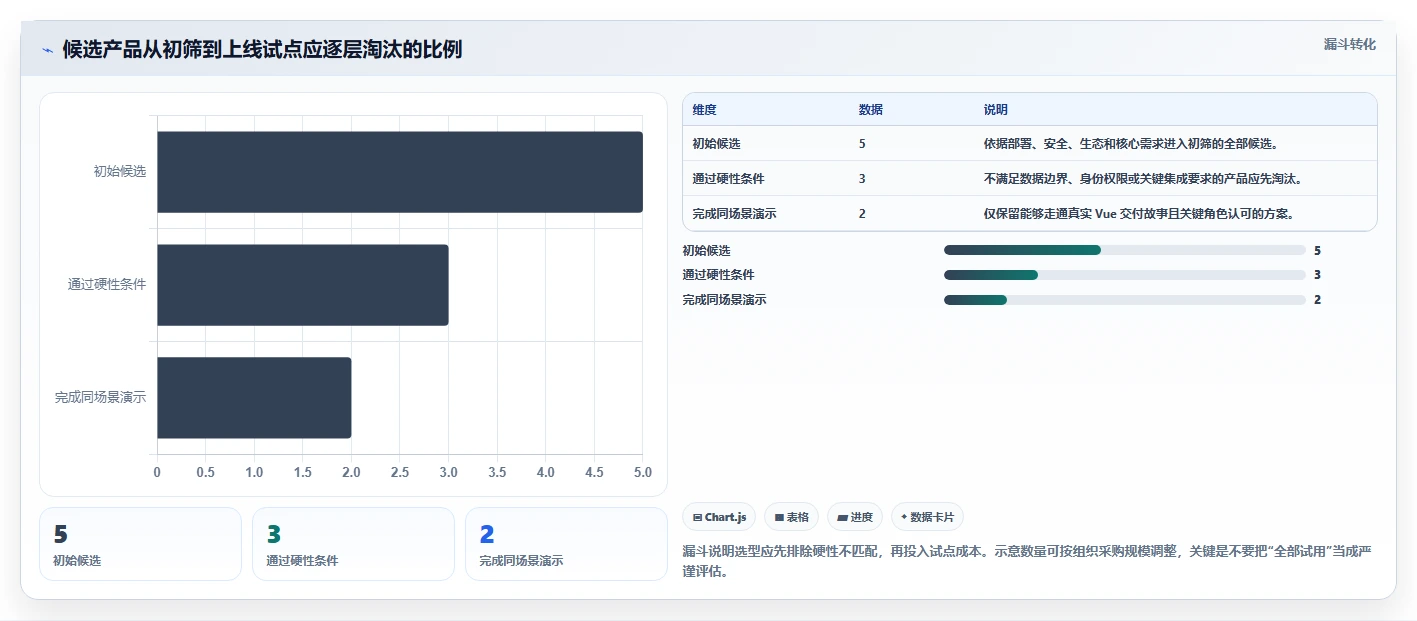The height and width of the screenshot is (621, 1417).
Task: Click the value 5 in the table
Action: pos(862,144)
